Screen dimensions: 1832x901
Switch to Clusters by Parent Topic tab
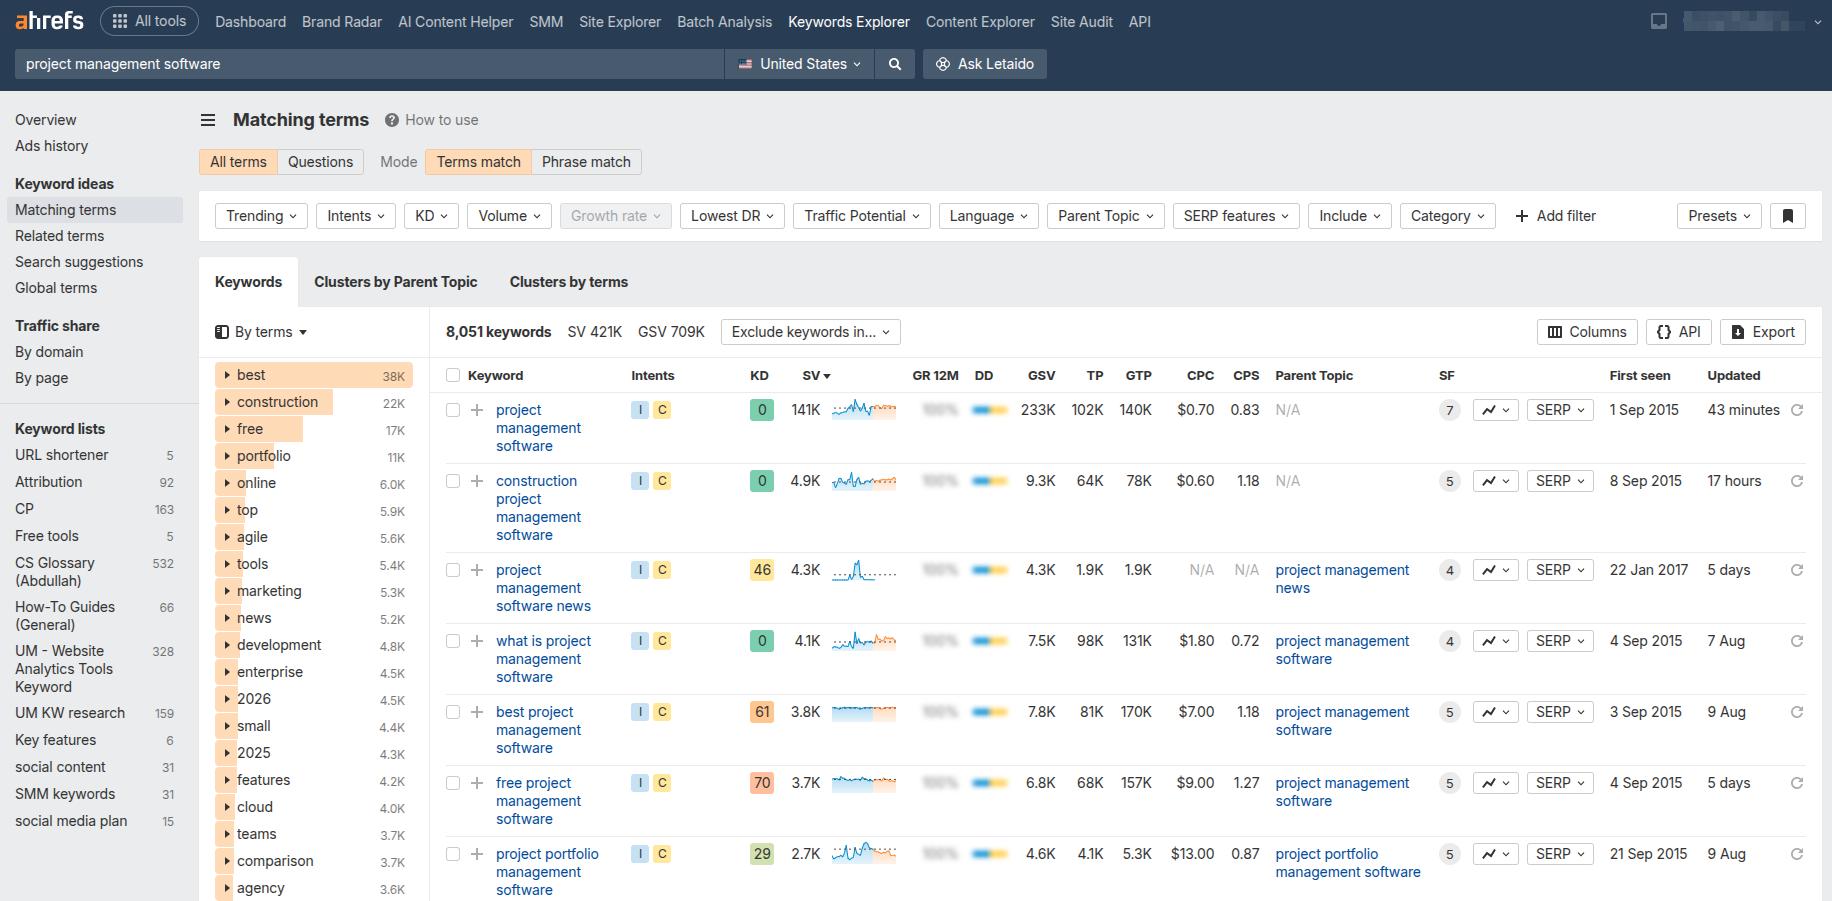pos(396,282)
